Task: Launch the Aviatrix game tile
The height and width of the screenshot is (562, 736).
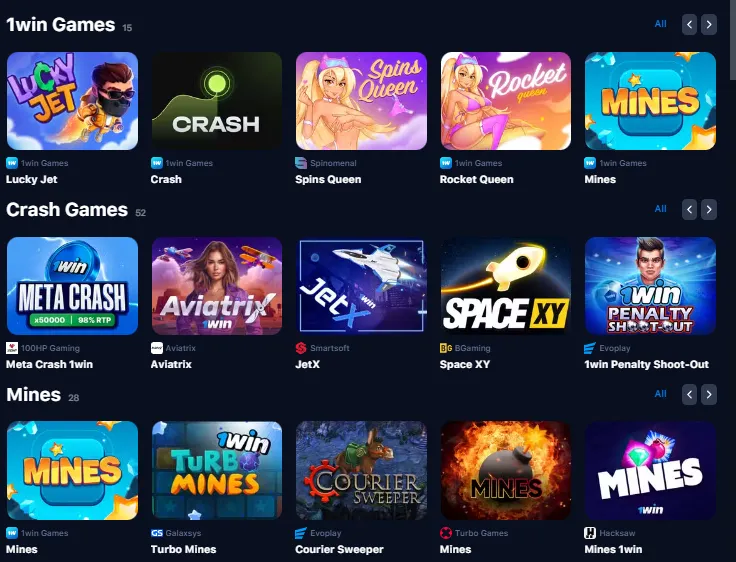Action: pos(217,286)
